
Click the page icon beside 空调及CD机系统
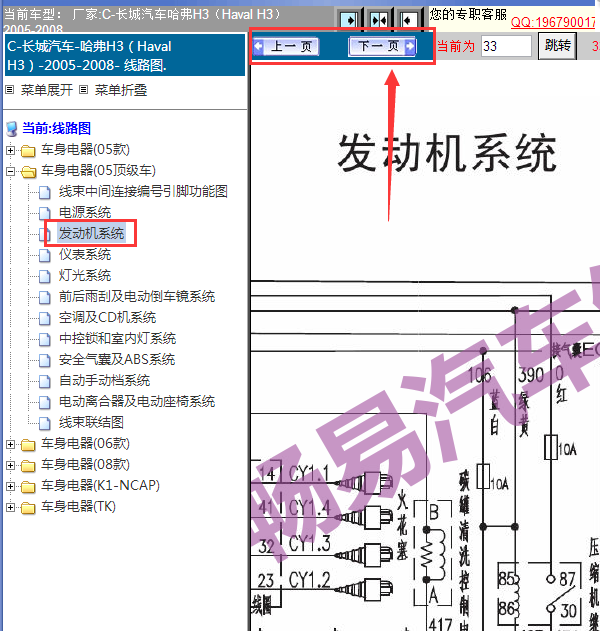(x=45, y=318)
